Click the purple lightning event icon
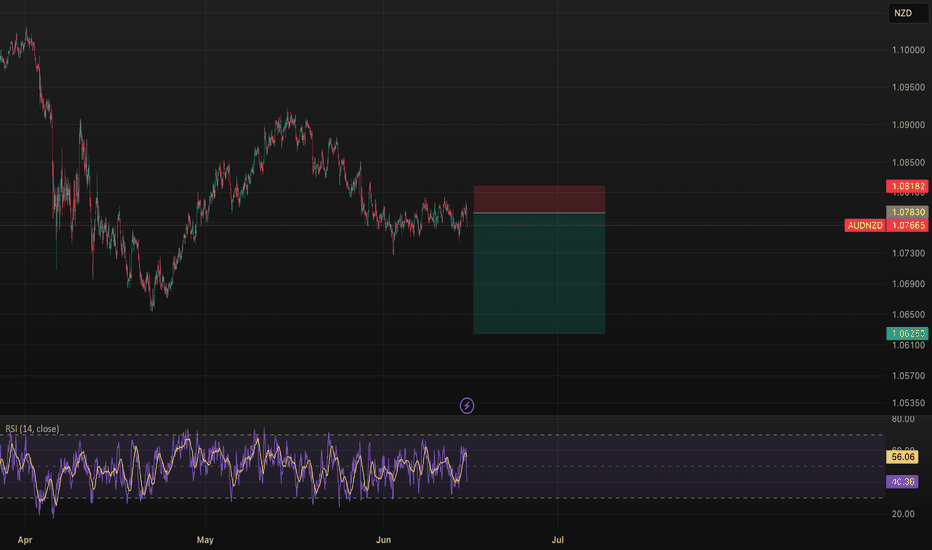The width and height of the screenshot is (932, 550). 467,406
